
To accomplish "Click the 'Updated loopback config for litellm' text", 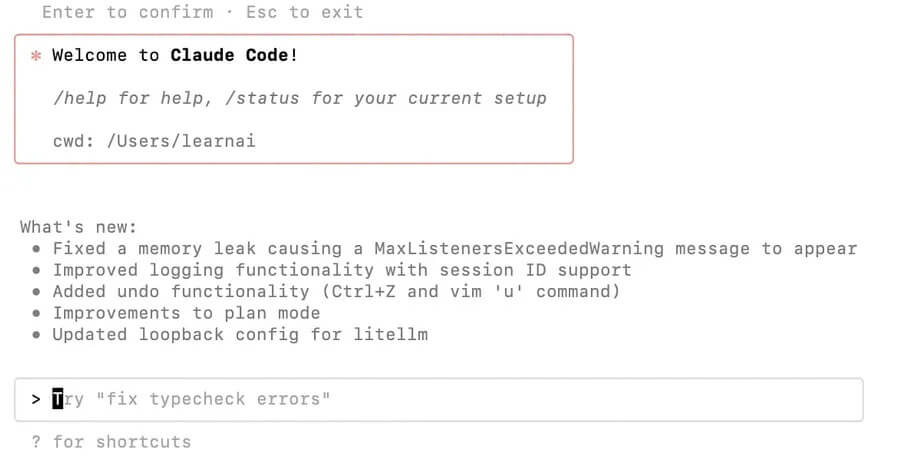I will 240,335.
